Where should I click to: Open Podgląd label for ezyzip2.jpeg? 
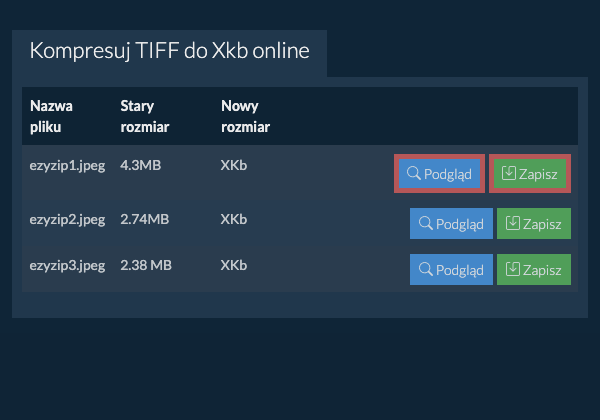click(x=461, y=224)
